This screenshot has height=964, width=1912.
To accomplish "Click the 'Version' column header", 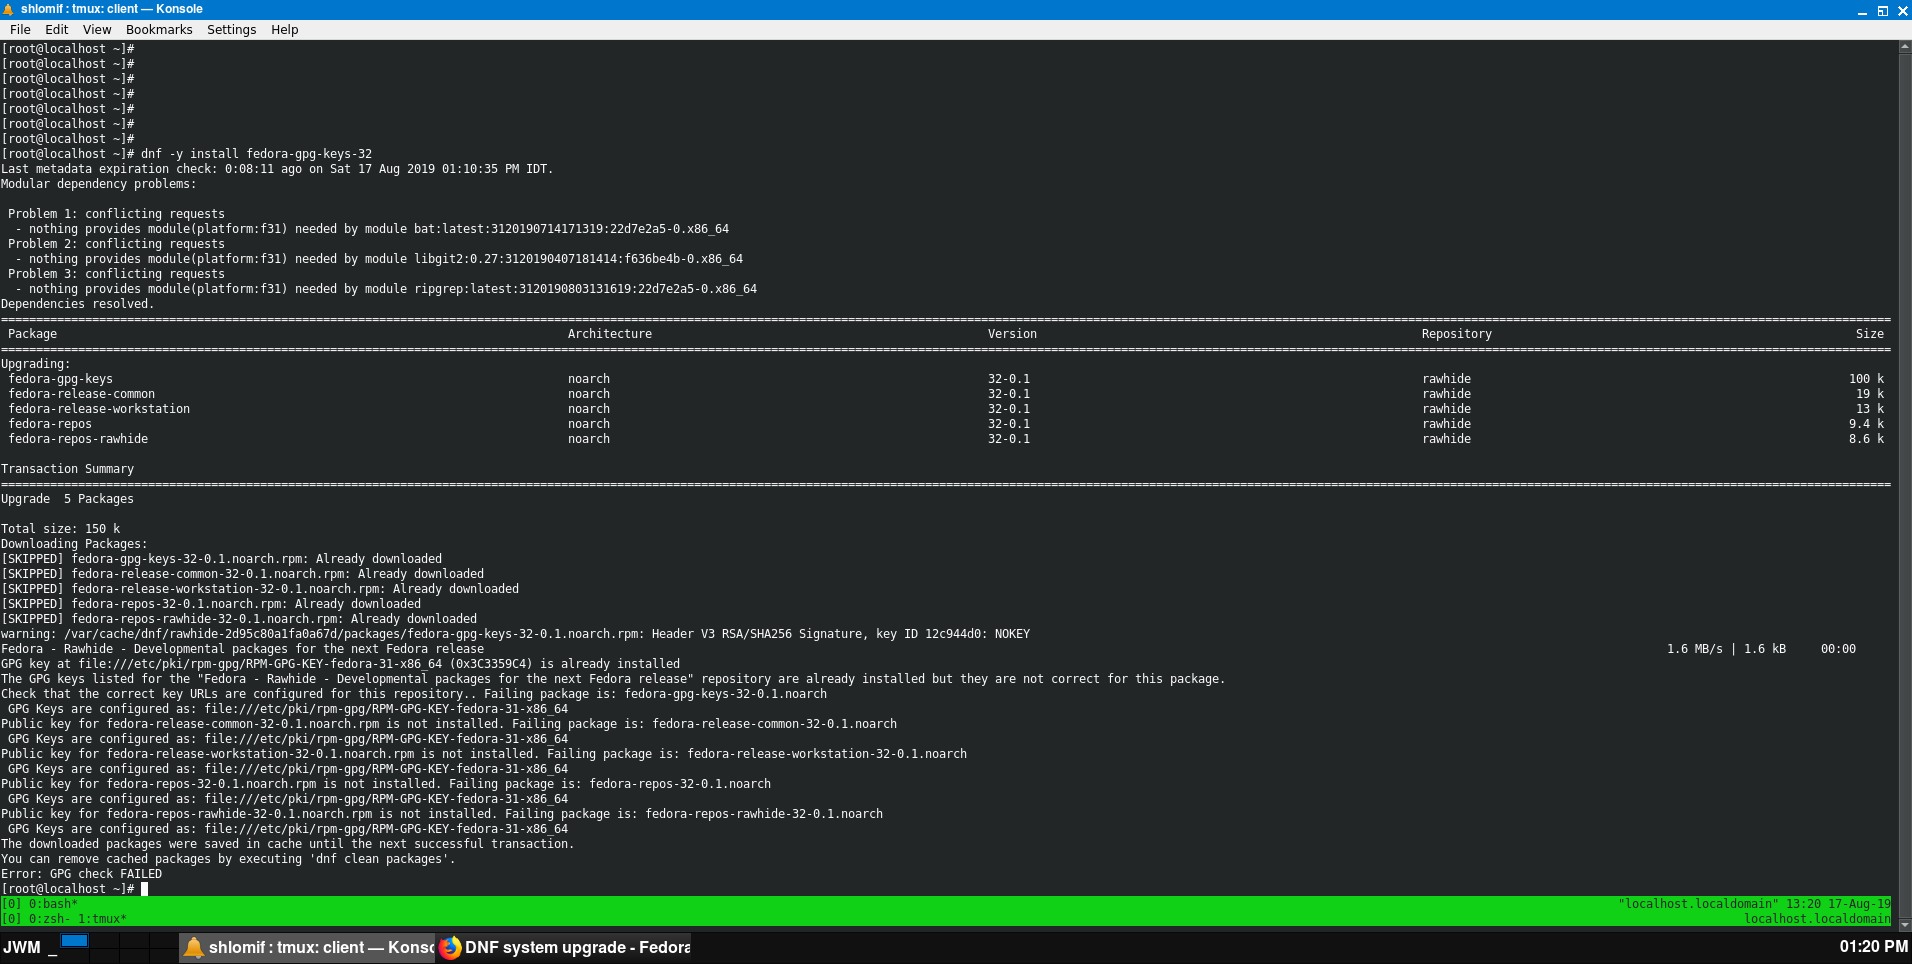I will click(1012, 334).
